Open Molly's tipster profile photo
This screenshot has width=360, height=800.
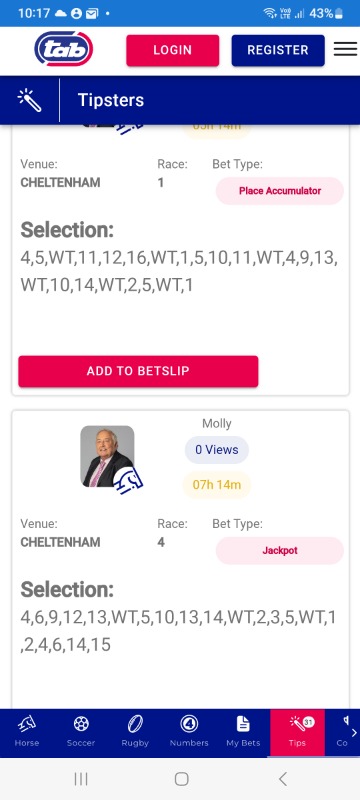[x=108, y=456]
